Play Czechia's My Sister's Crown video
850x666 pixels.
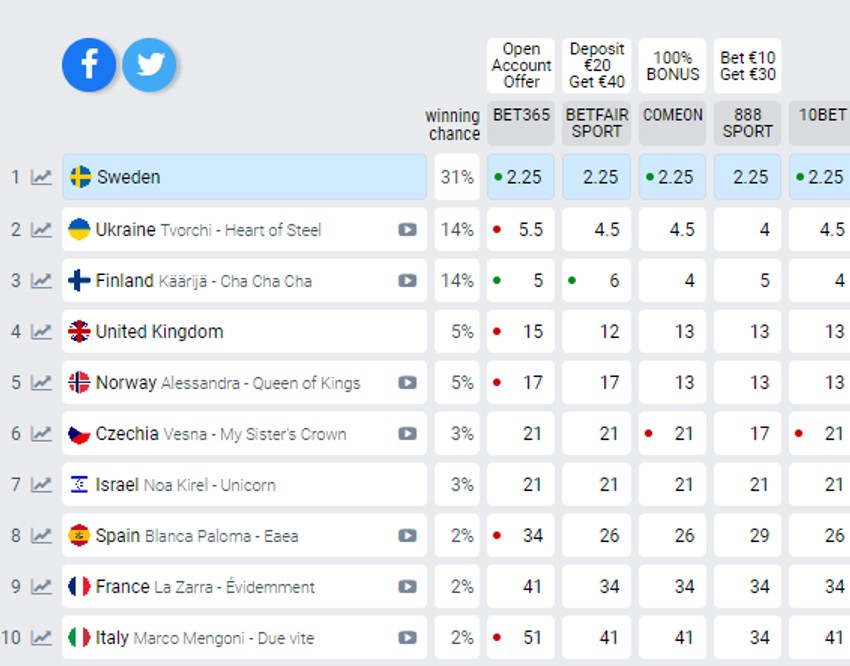407,434
